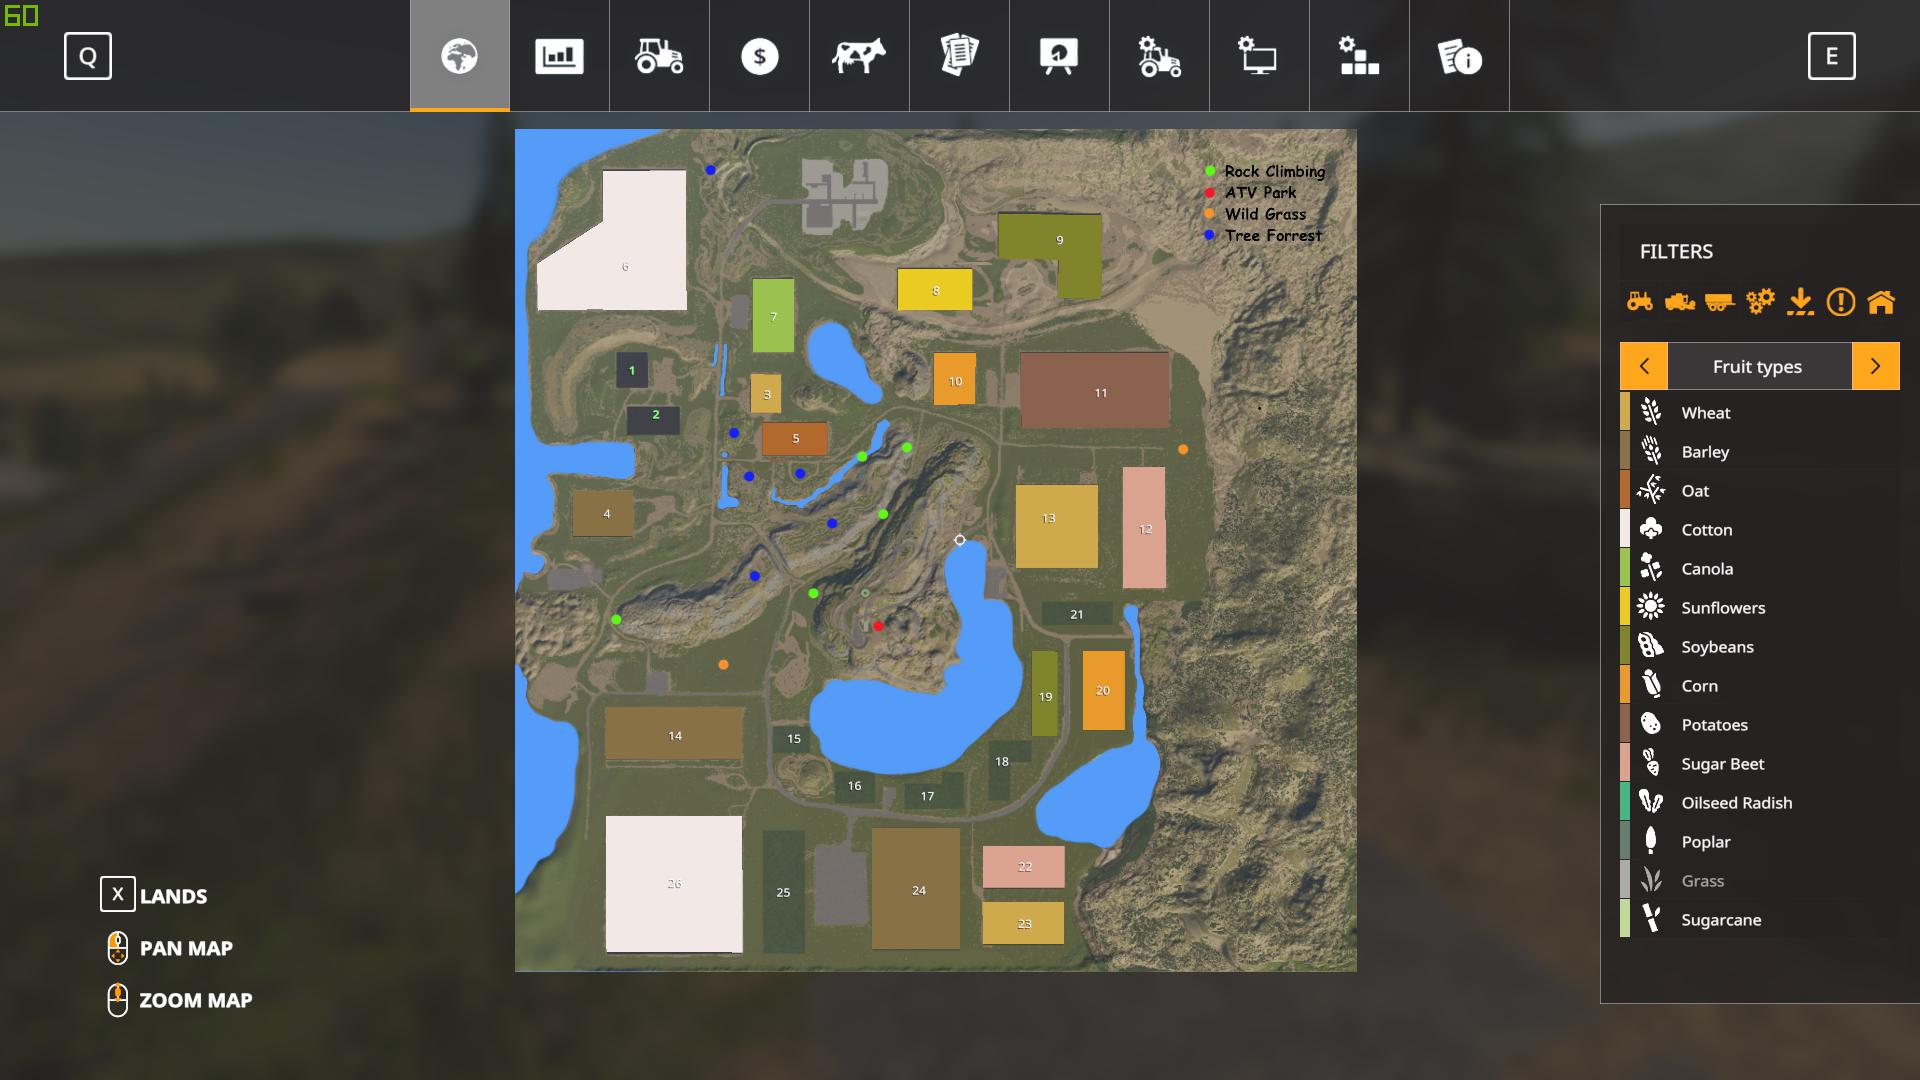Screen dimensions: 1920x1080
Task: Click the Sugar Beet color swatch
Action: point(1625,764)
